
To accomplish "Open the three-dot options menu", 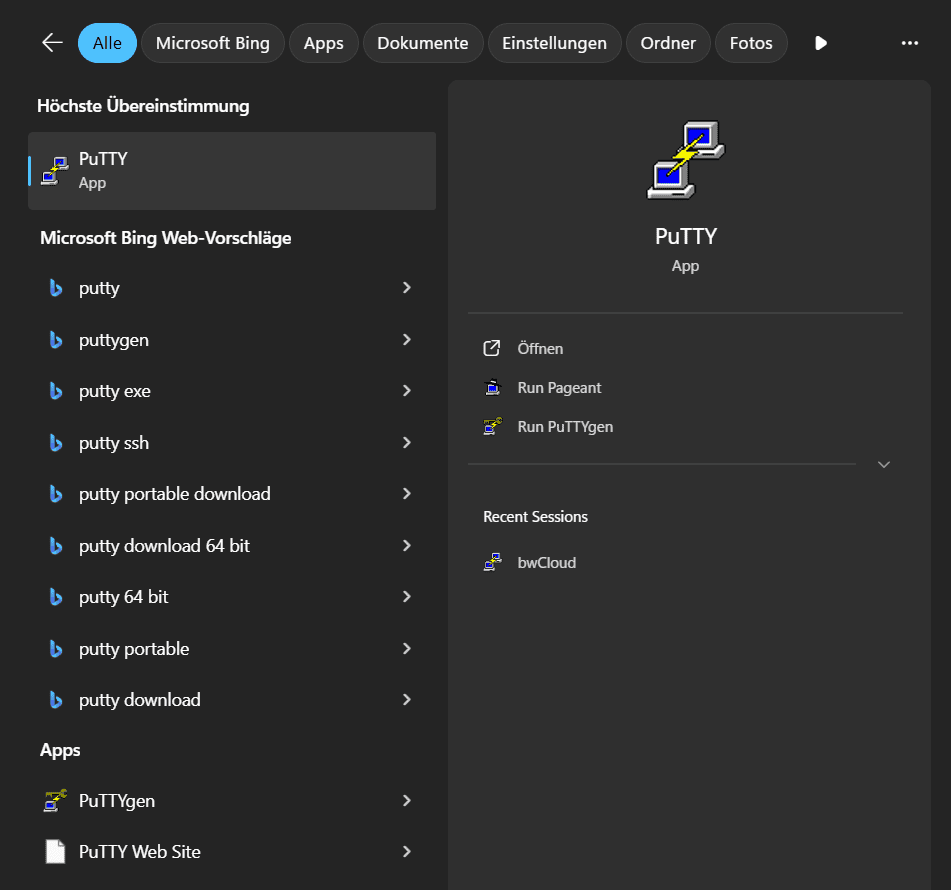I will tap(910, 43).
